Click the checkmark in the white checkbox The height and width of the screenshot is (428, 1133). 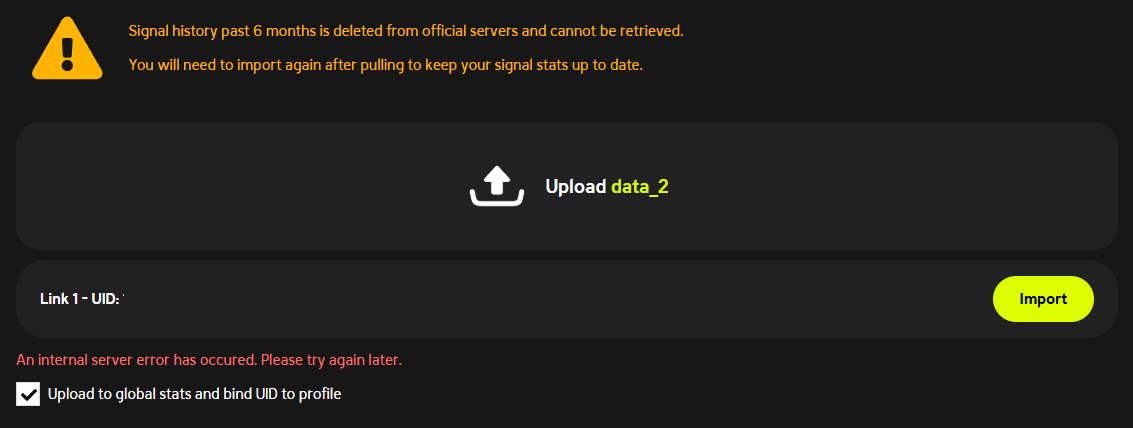click(28, 395)
